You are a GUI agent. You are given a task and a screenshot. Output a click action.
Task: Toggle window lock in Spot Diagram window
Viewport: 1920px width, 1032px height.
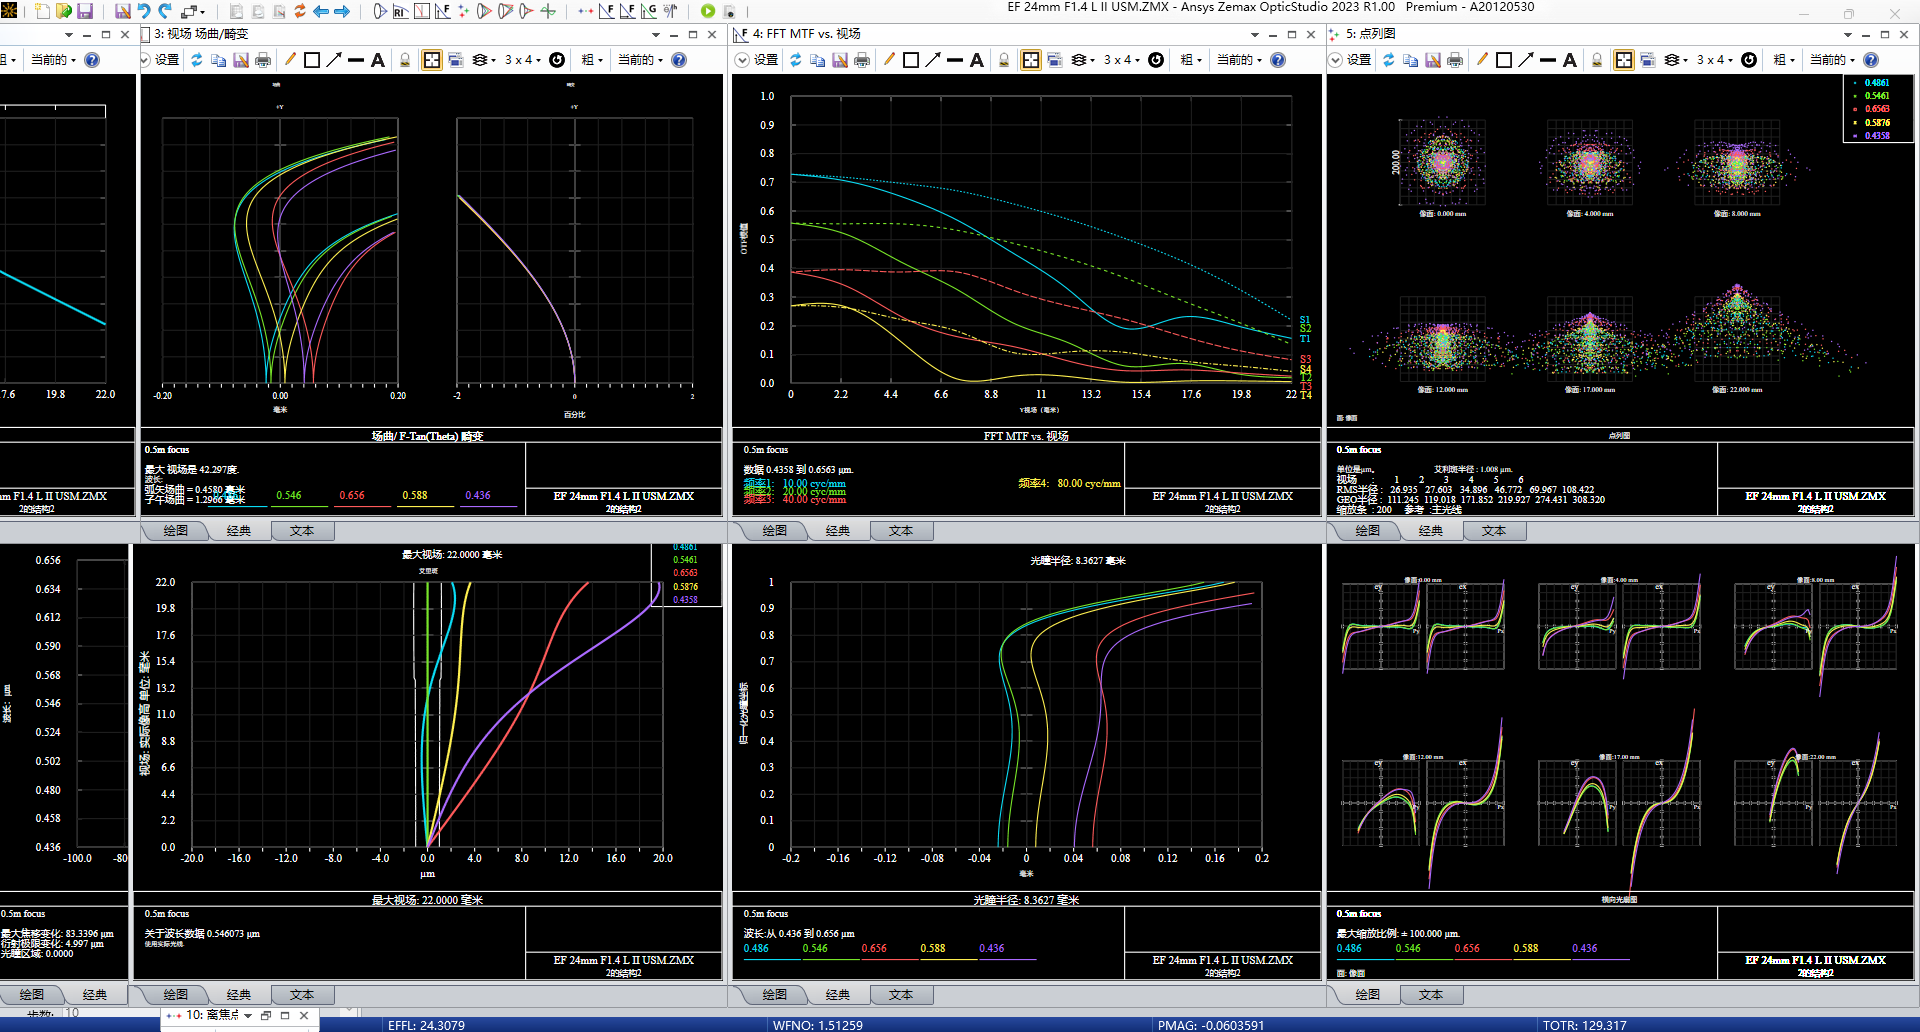[x=1597, y=60]
